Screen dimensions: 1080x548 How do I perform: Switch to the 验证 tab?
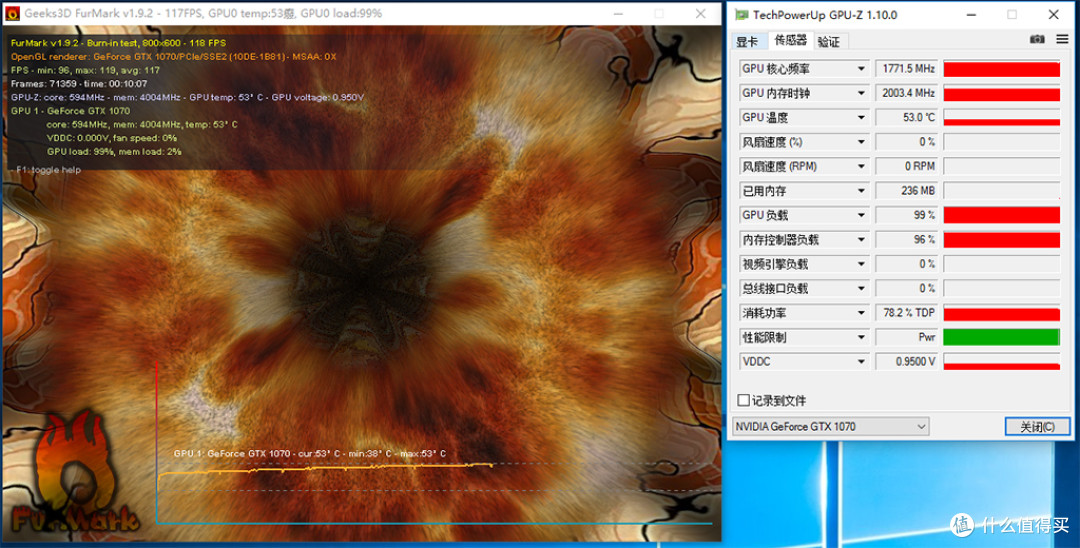coord(829,42)
